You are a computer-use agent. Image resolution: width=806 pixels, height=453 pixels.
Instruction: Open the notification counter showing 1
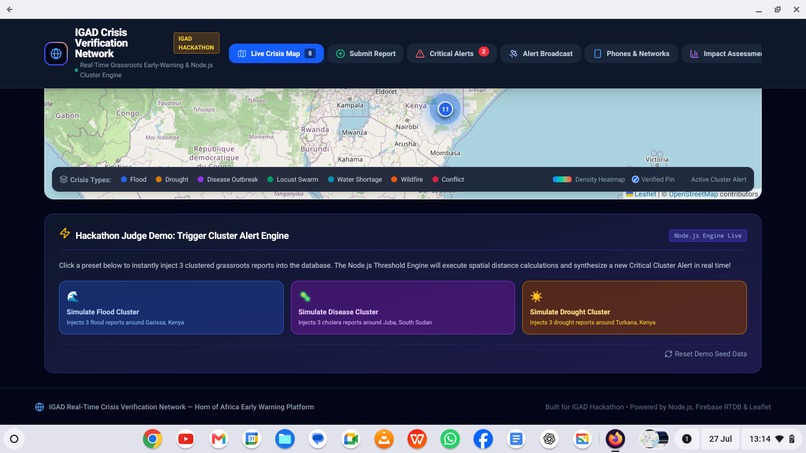coord(686,439)
